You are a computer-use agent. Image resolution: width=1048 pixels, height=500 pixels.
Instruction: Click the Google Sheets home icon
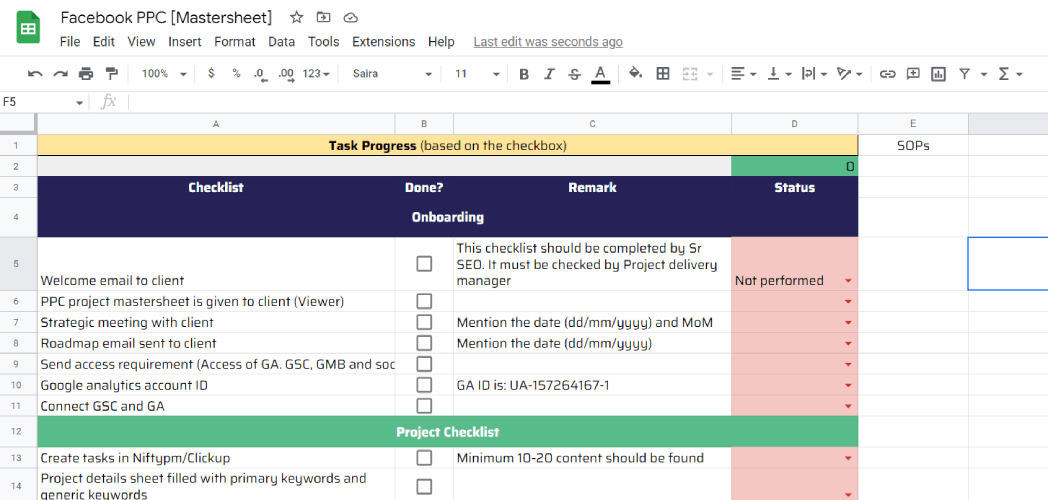pos(29,29)
